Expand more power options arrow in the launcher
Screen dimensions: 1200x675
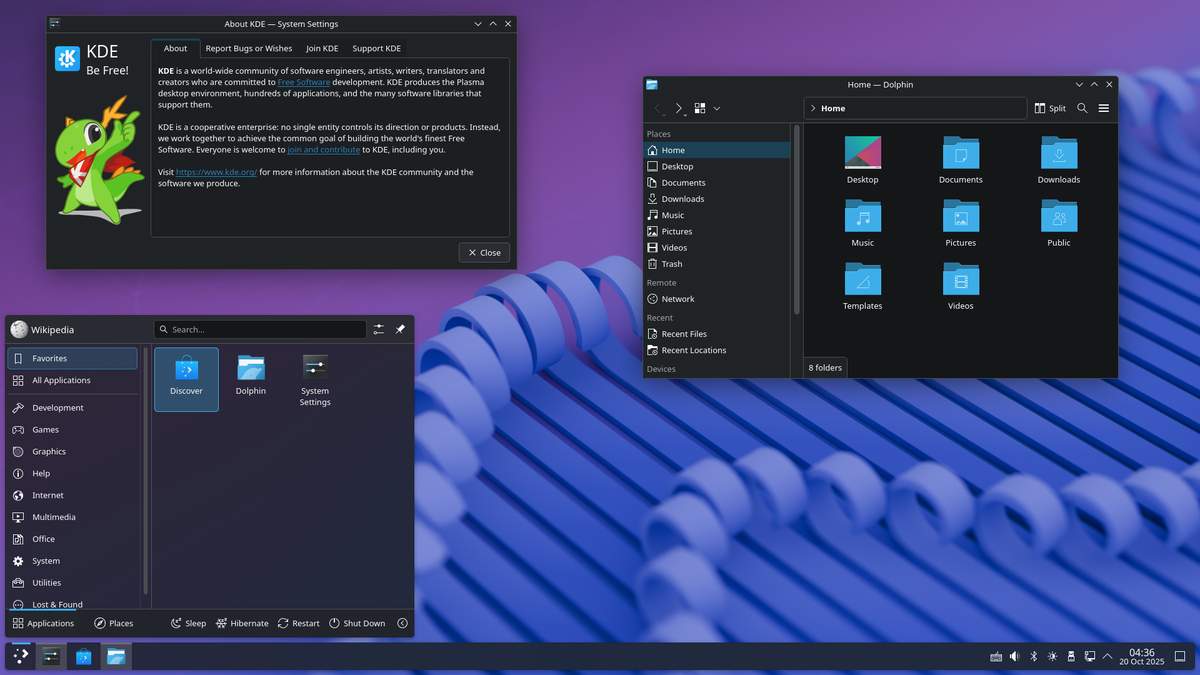(x=402, y=623)
